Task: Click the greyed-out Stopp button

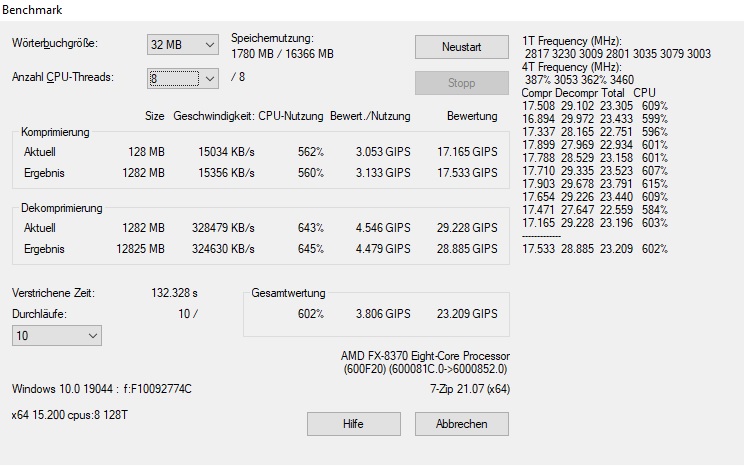Action: 461,83
